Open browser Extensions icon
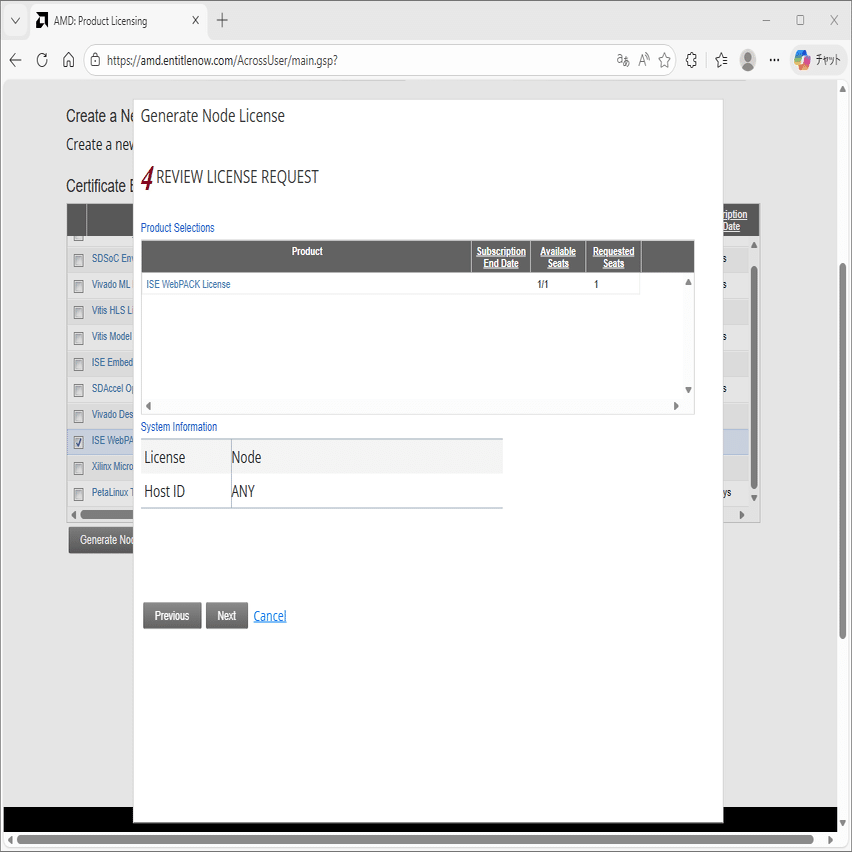 (691, 60)
